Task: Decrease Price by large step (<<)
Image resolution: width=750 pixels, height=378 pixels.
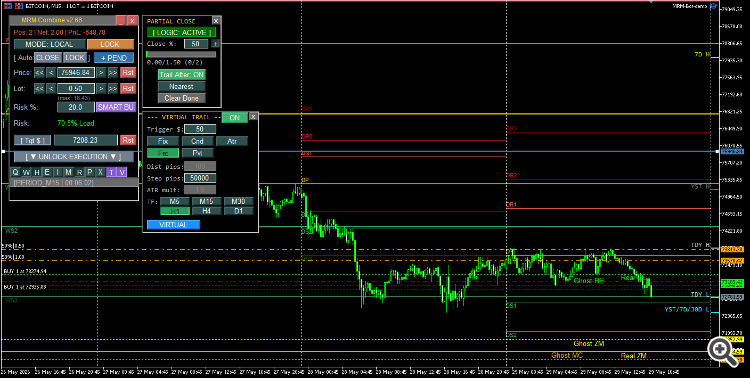Action: [x=39, y=73]
